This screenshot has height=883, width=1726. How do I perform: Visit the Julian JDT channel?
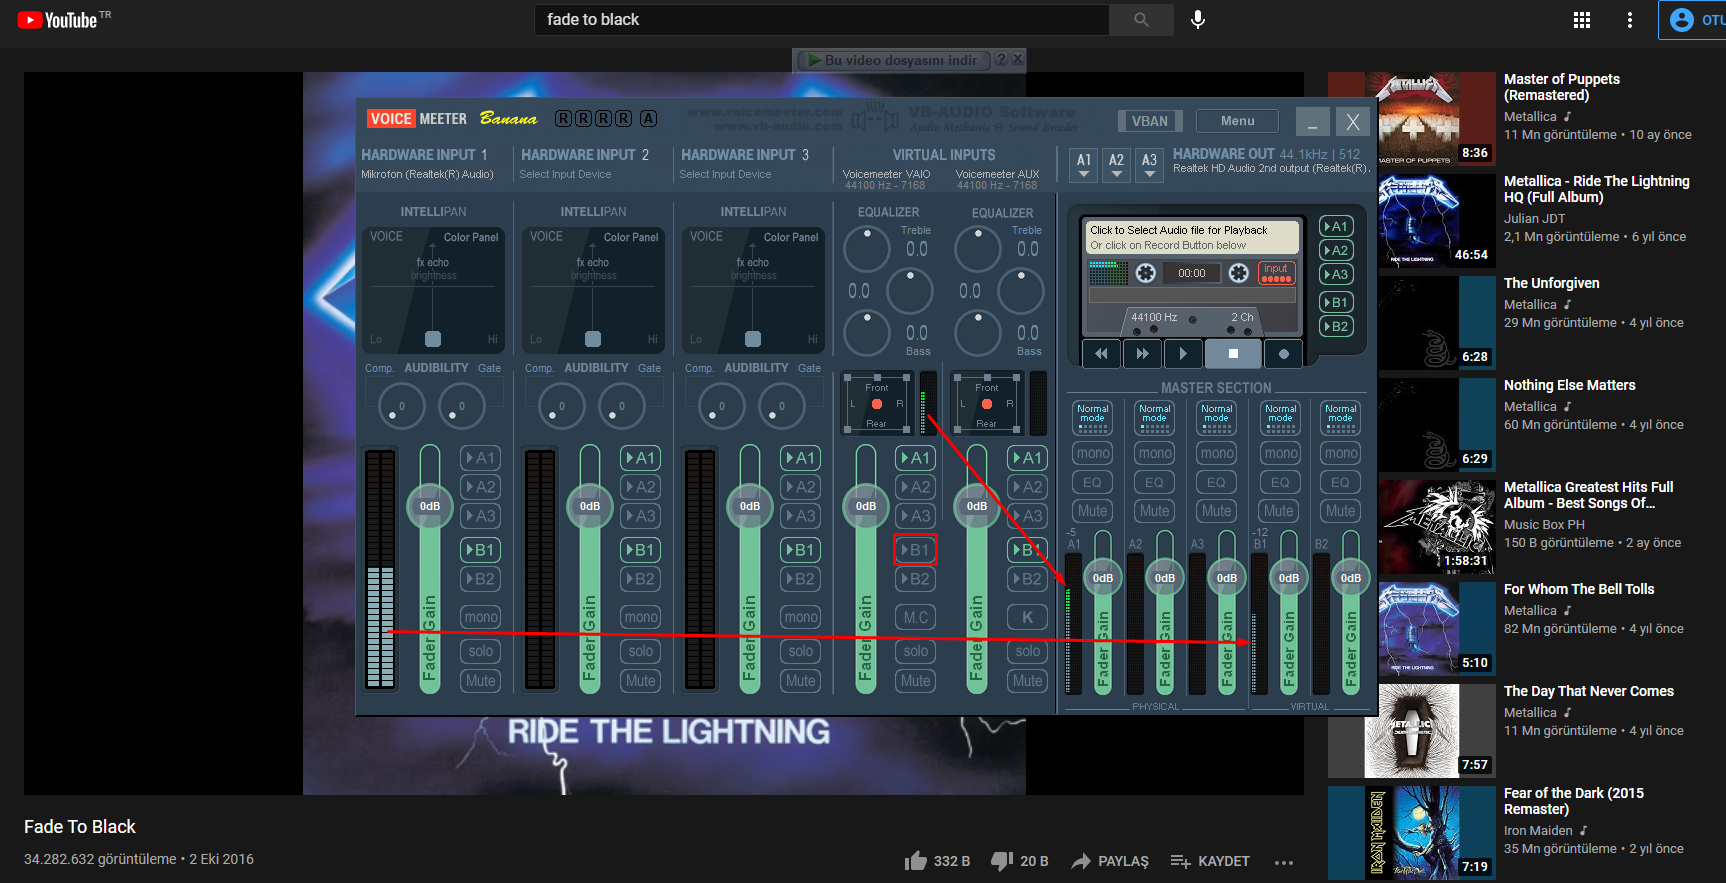[1534, 218]
